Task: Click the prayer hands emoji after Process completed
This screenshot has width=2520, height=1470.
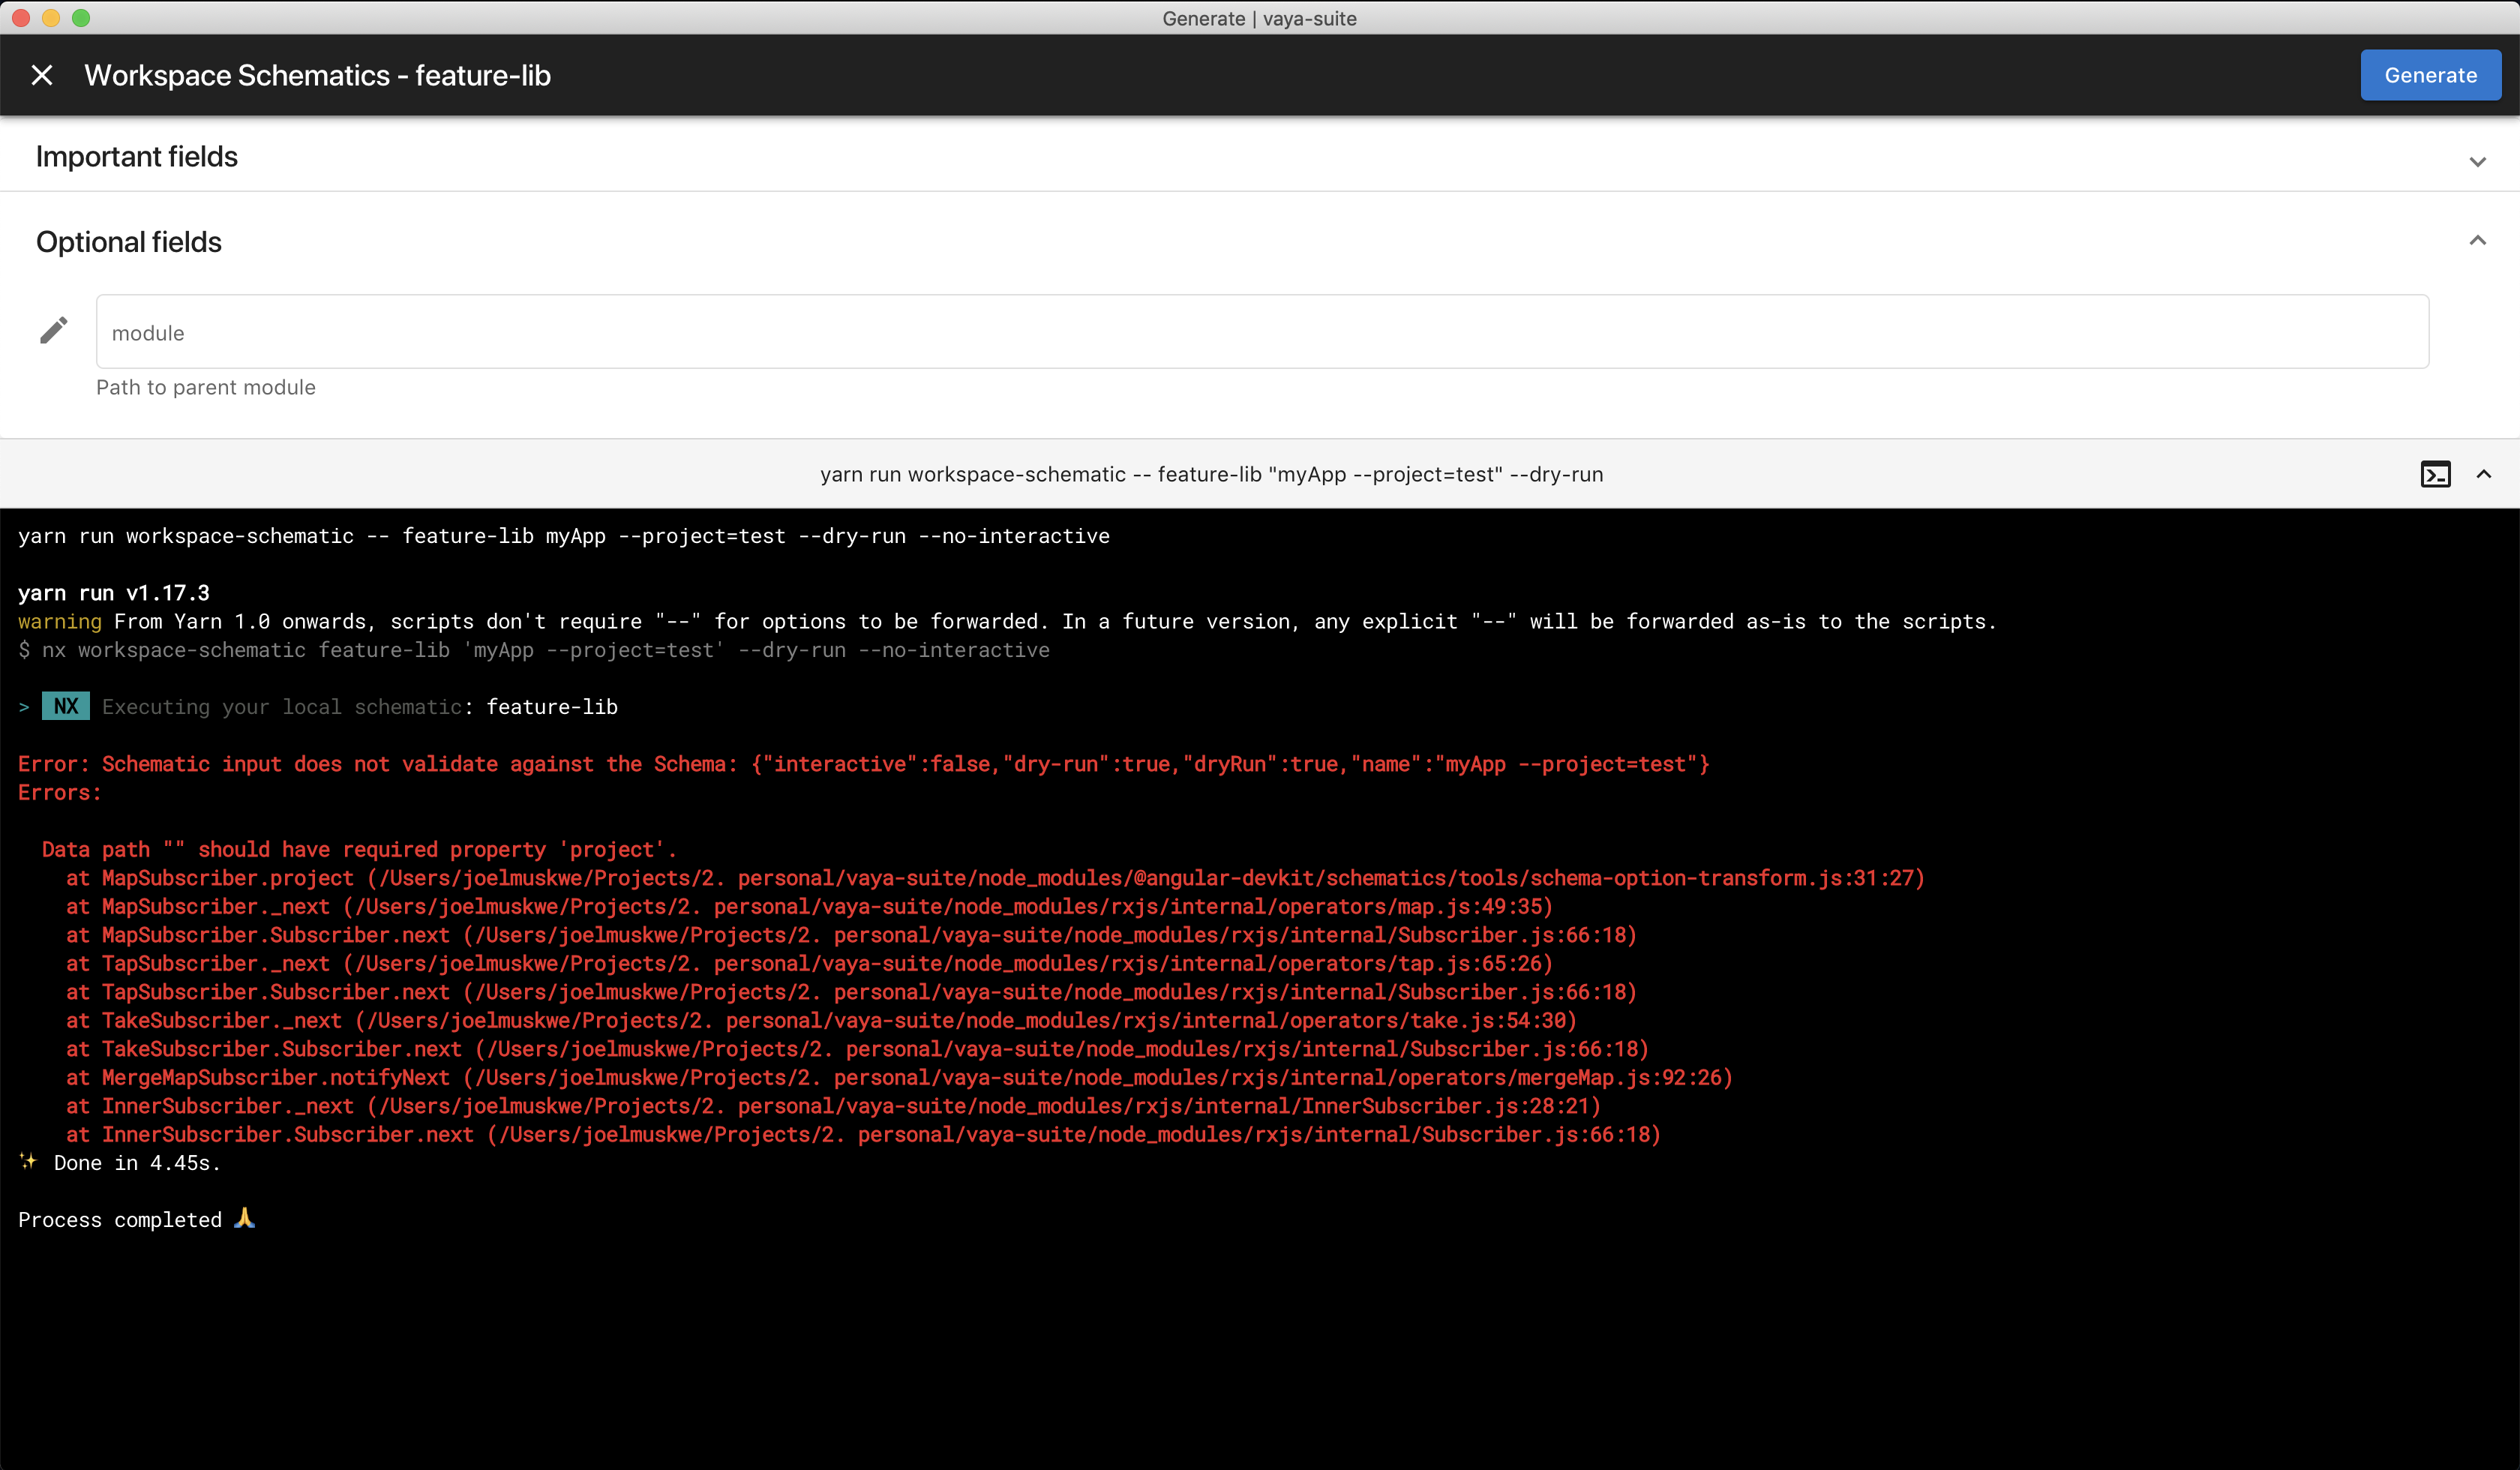Action: click(244, 1219)
